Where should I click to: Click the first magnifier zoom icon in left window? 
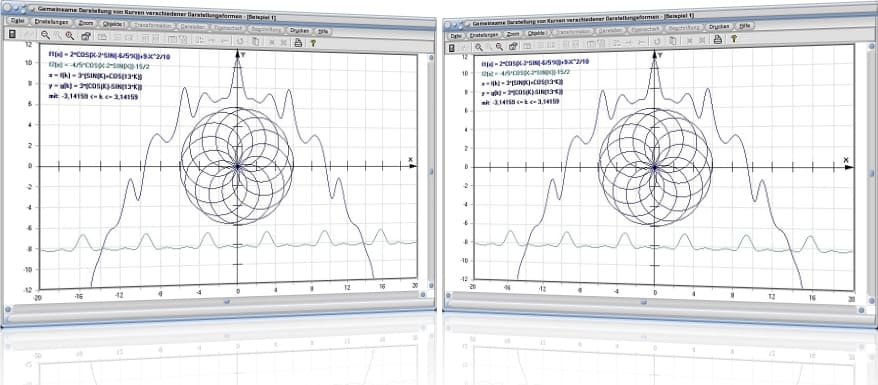click(45, 35)
